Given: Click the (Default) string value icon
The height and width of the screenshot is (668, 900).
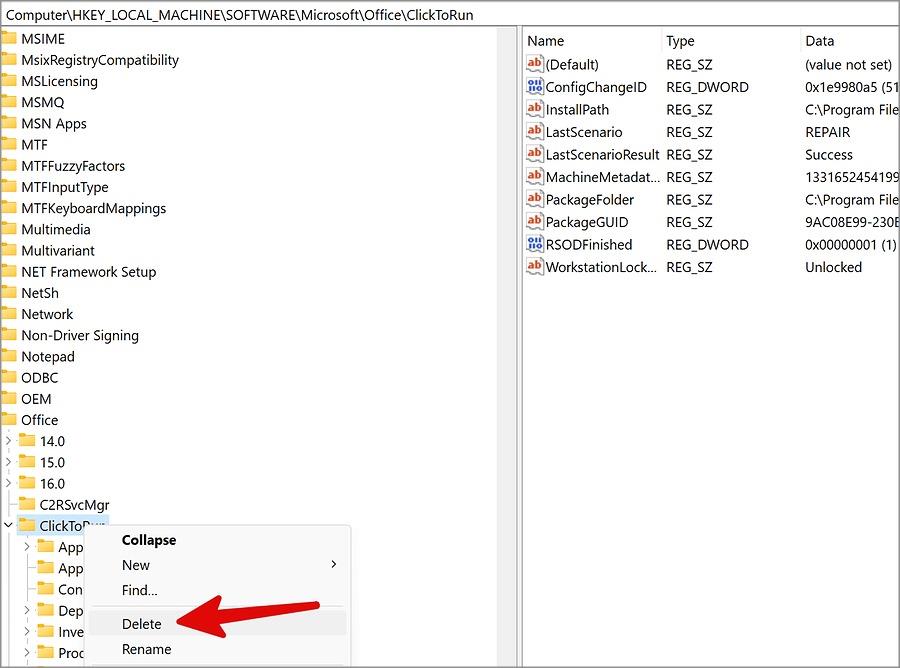Looking at the screenshot, I should coord(534,64).
